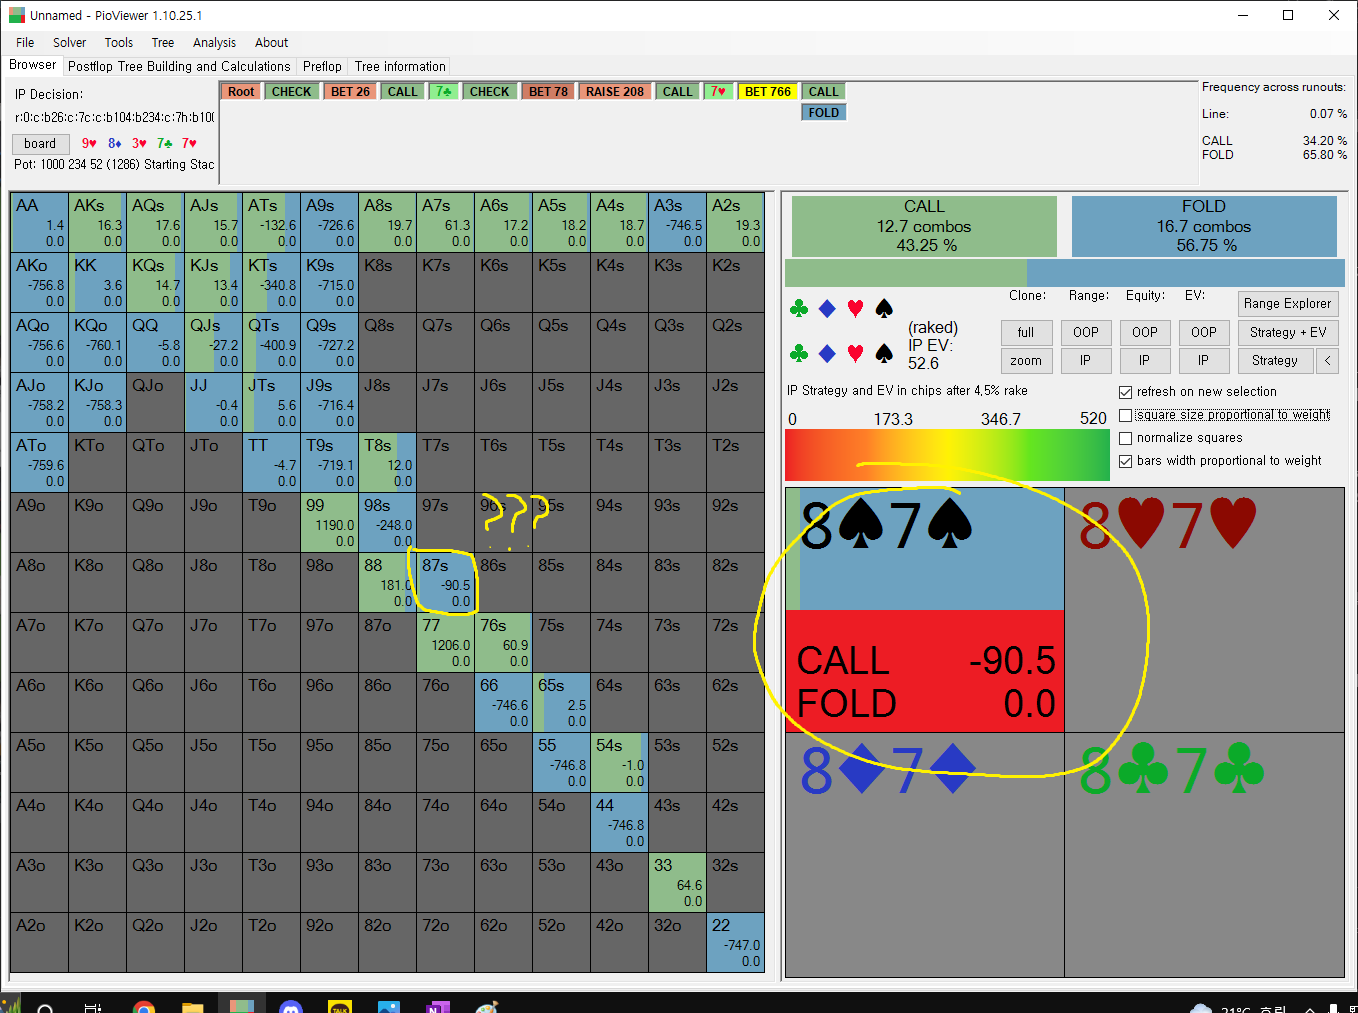Open OneNote from the taskbar

tap(437, 1005)
